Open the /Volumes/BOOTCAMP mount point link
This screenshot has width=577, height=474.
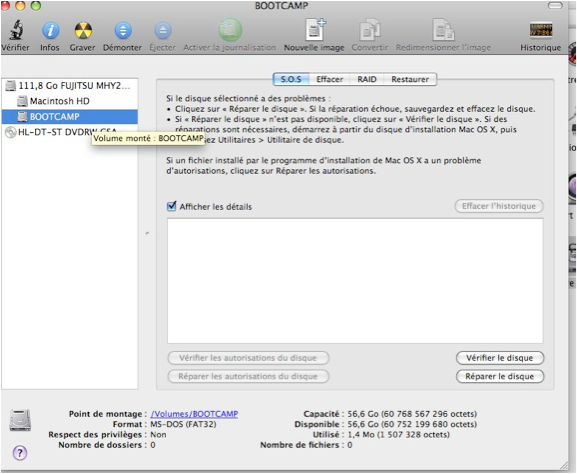(194, 414)
